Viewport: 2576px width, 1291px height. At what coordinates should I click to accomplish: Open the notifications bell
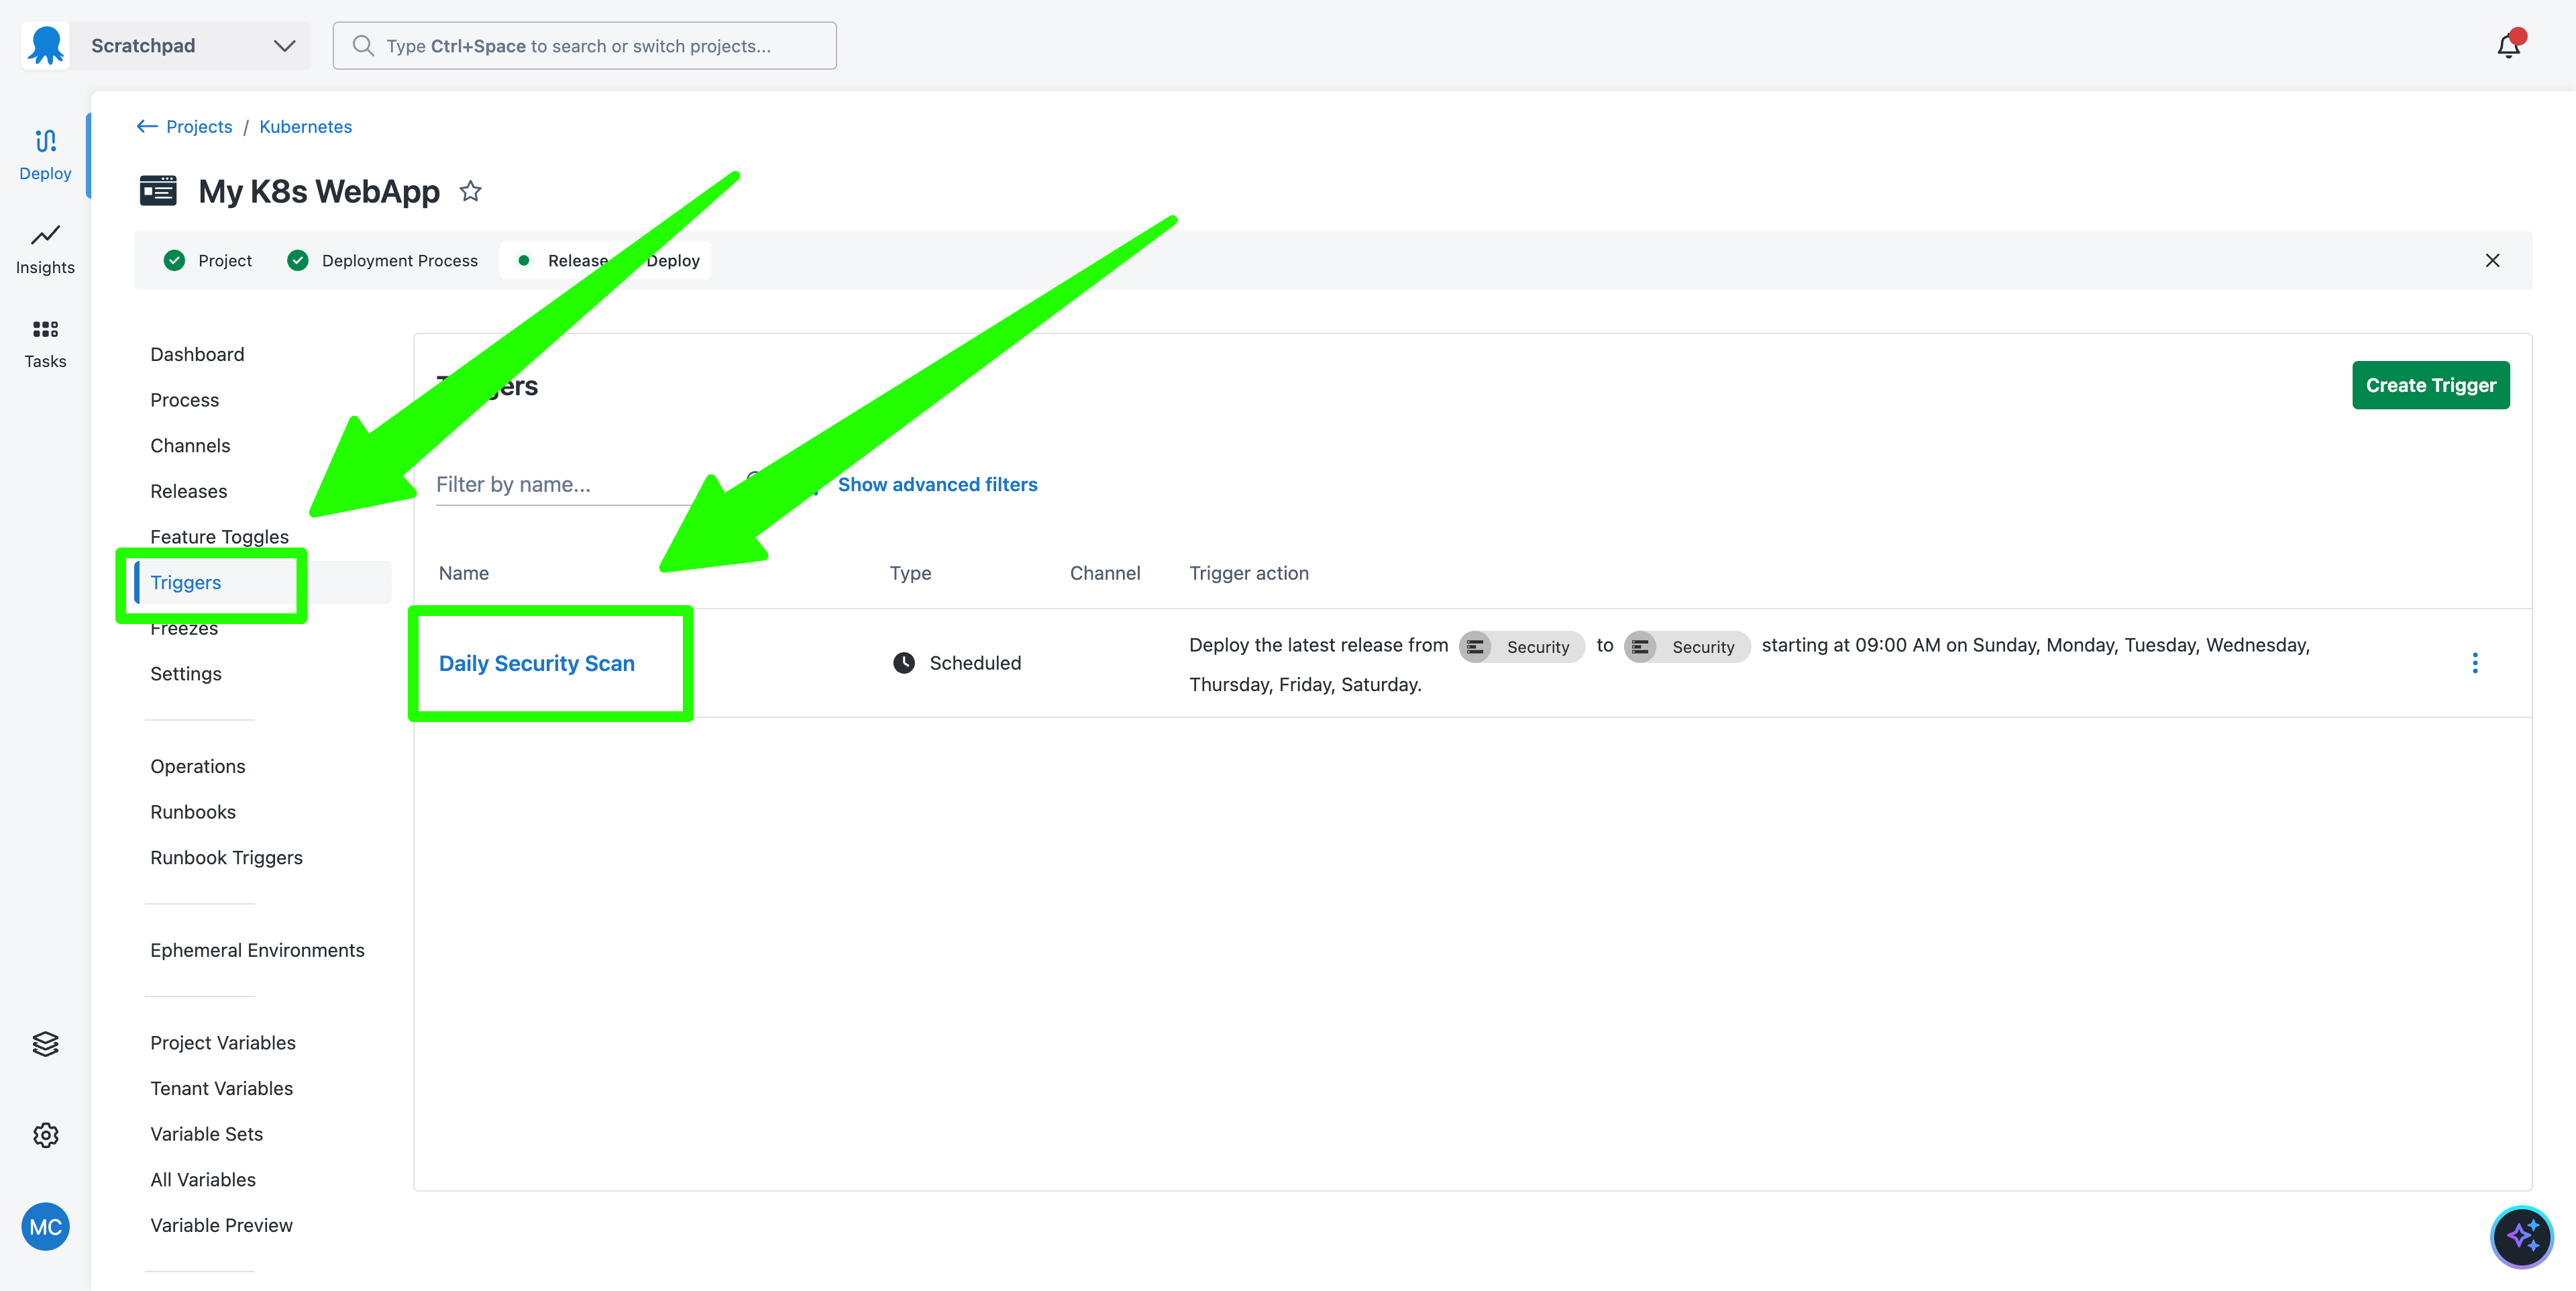click(x=2508, y=46)
